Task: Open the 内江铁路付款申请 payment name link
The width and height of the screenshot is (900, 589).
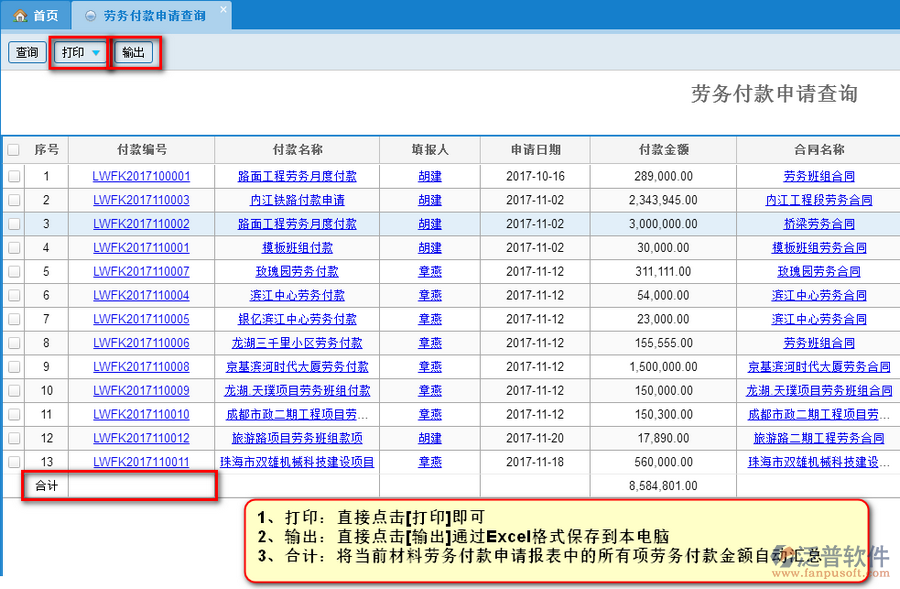Action: [297, 200]
